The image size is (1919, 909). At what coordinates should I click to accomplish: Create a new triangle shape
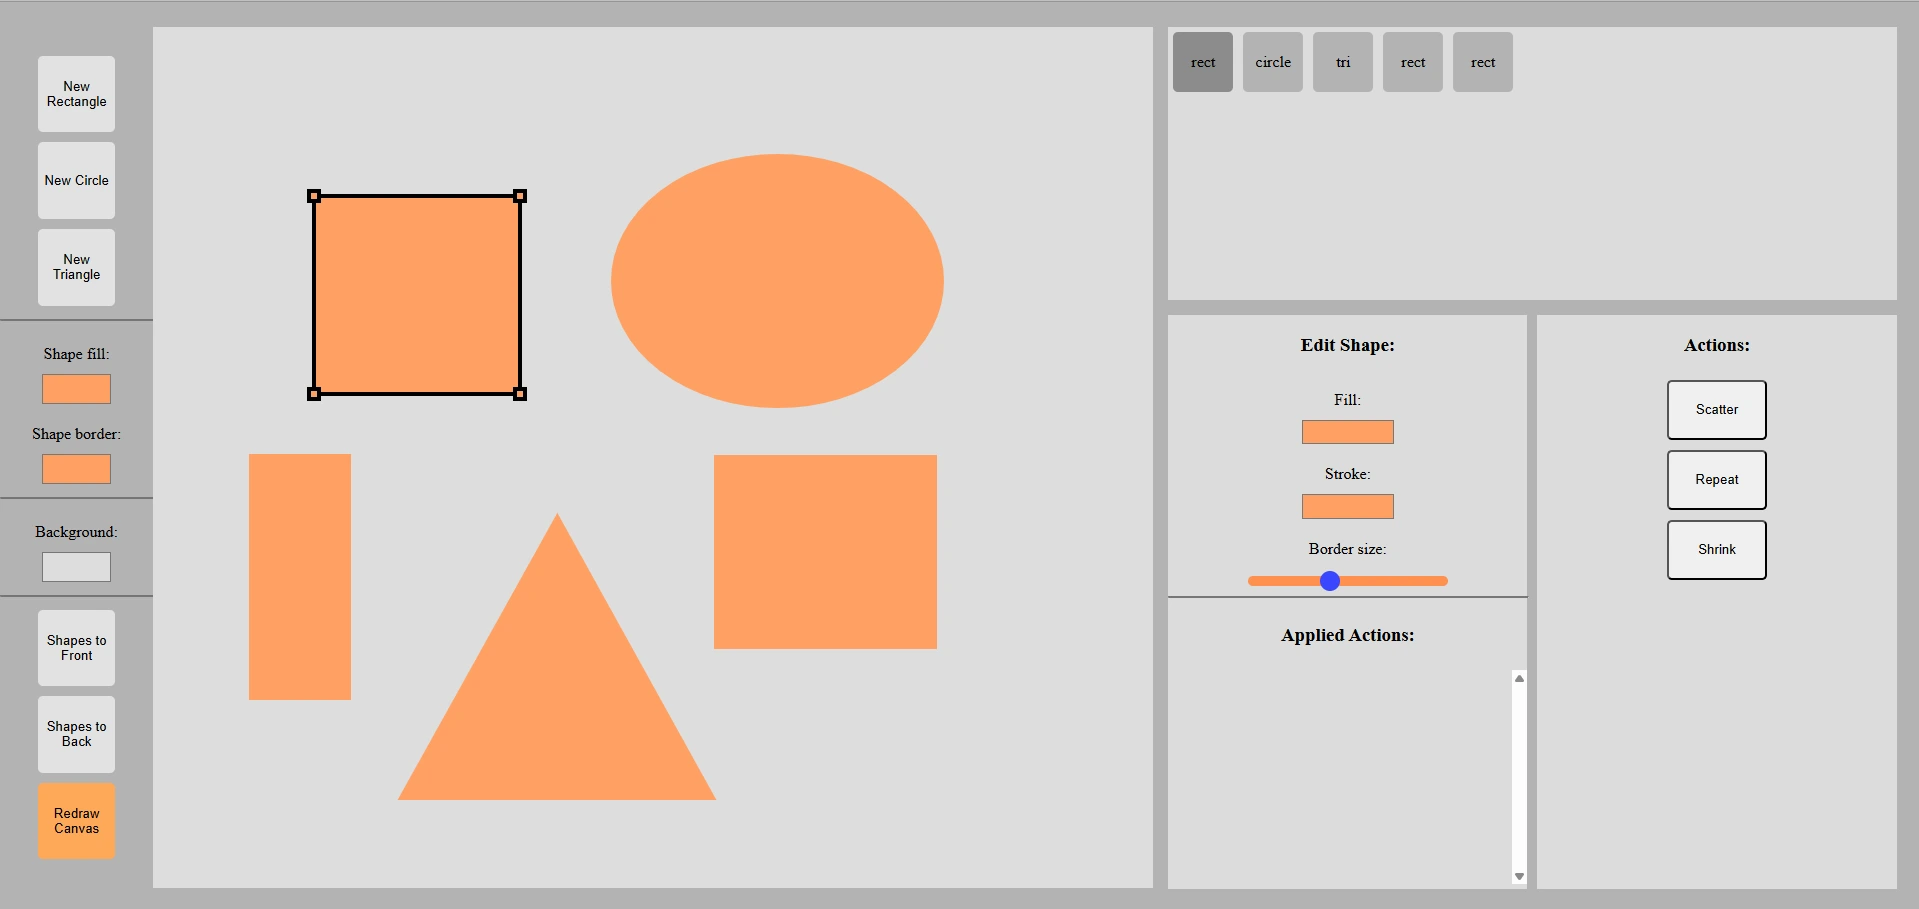click(76, 267)
